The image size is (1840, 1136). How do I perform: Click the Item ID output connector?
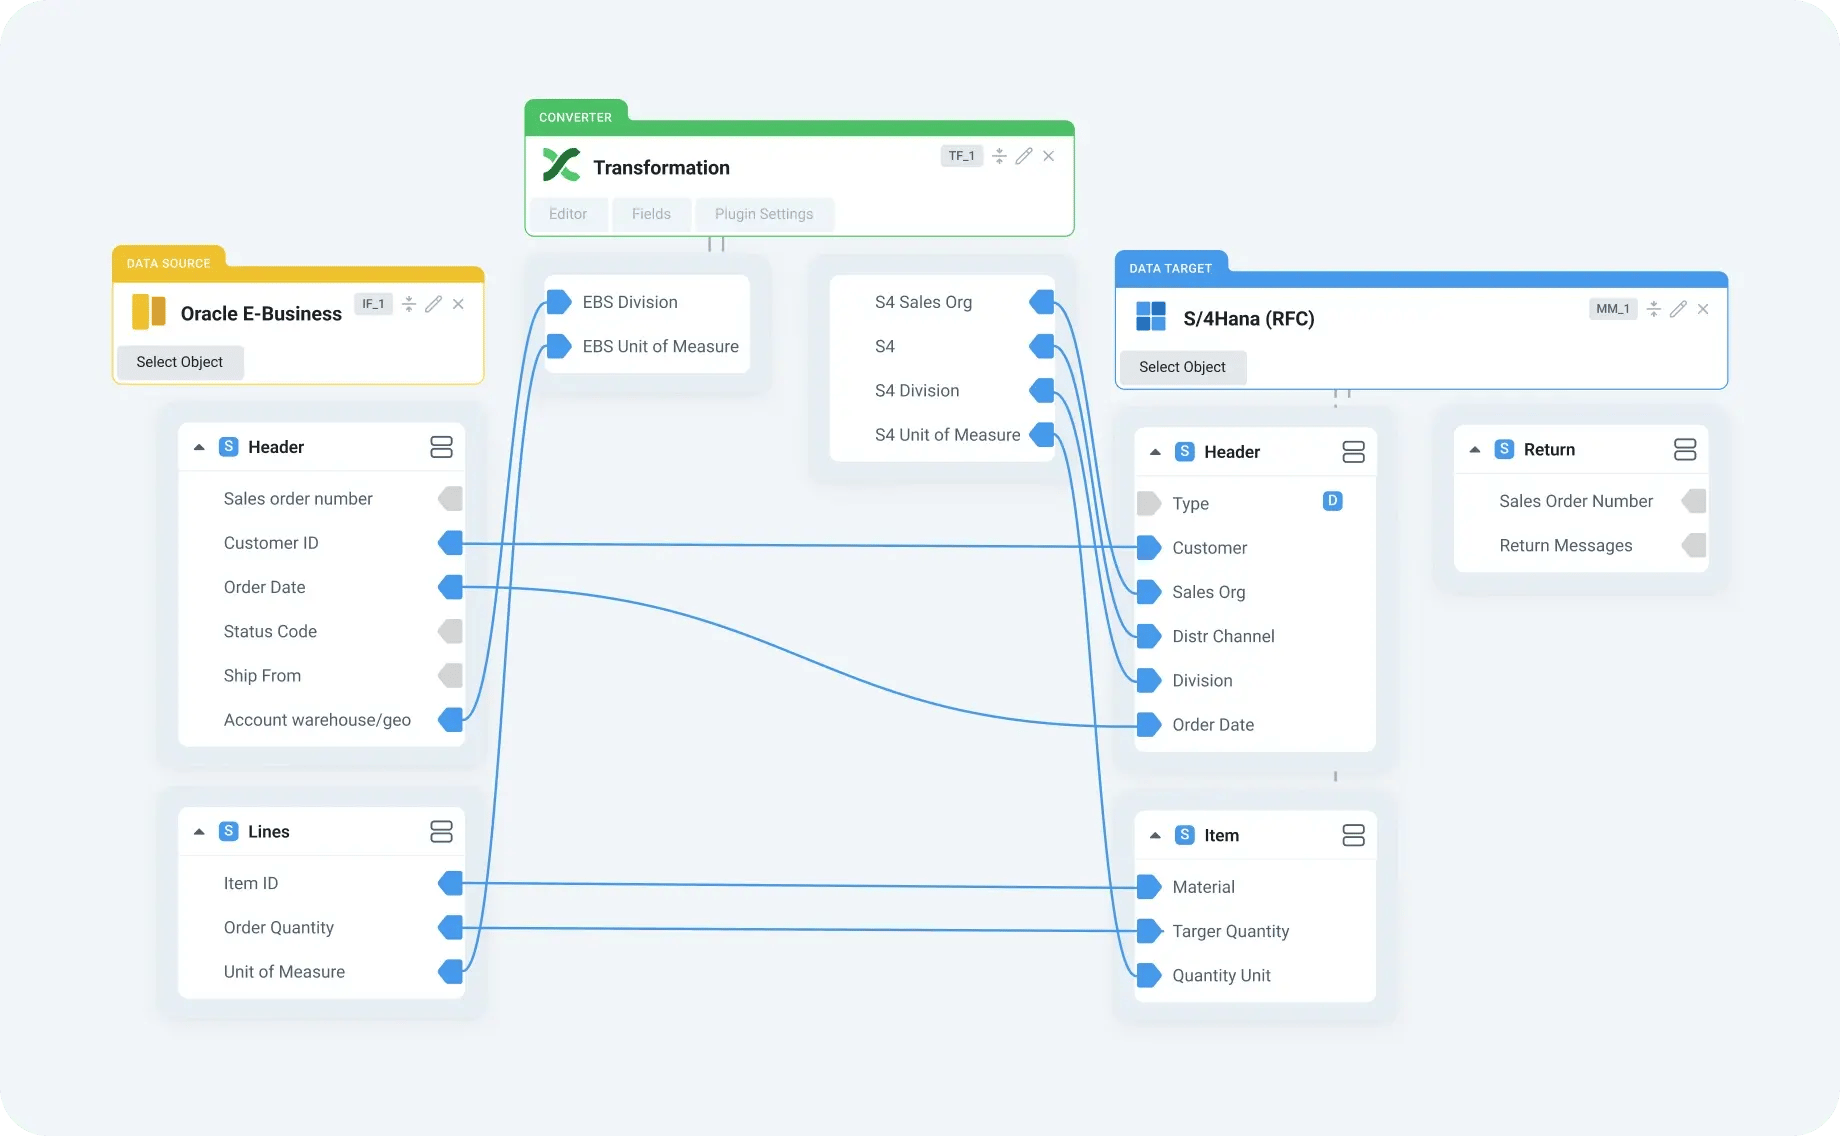(450, 883)
